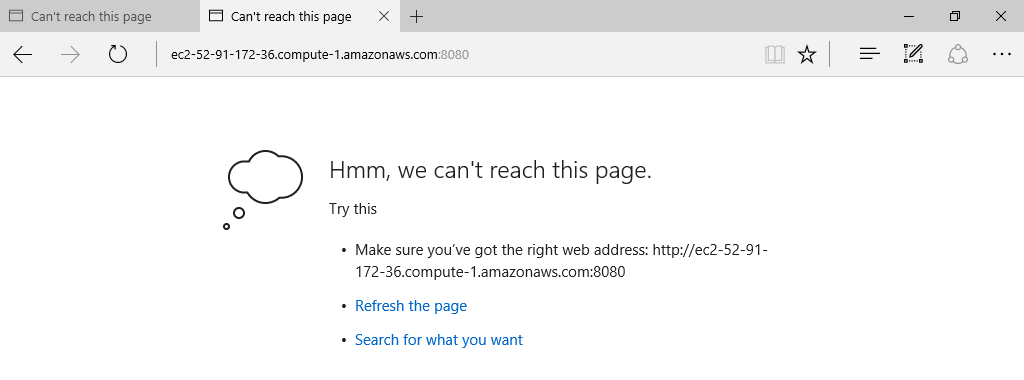1024x380 pixels.
Task: Open the More actions ellipsis menu
Action: [x=1002, y=54]
